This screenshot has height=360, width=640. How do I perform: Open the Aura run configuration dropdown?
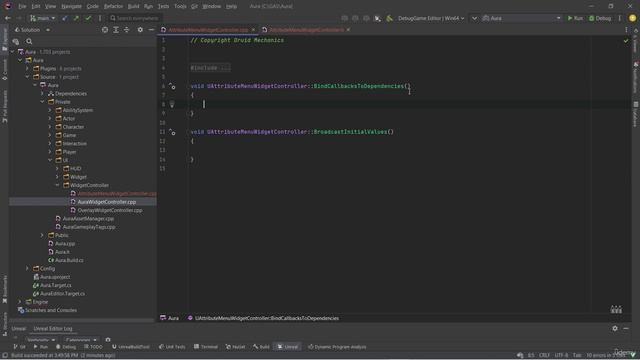tap(521, 18)
